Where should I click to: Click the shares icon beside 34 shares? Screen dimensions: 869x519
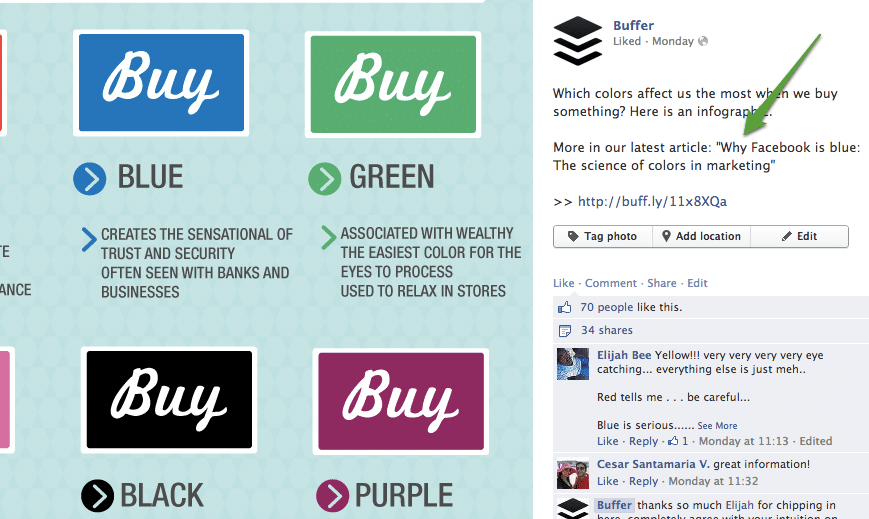(565, 330)
